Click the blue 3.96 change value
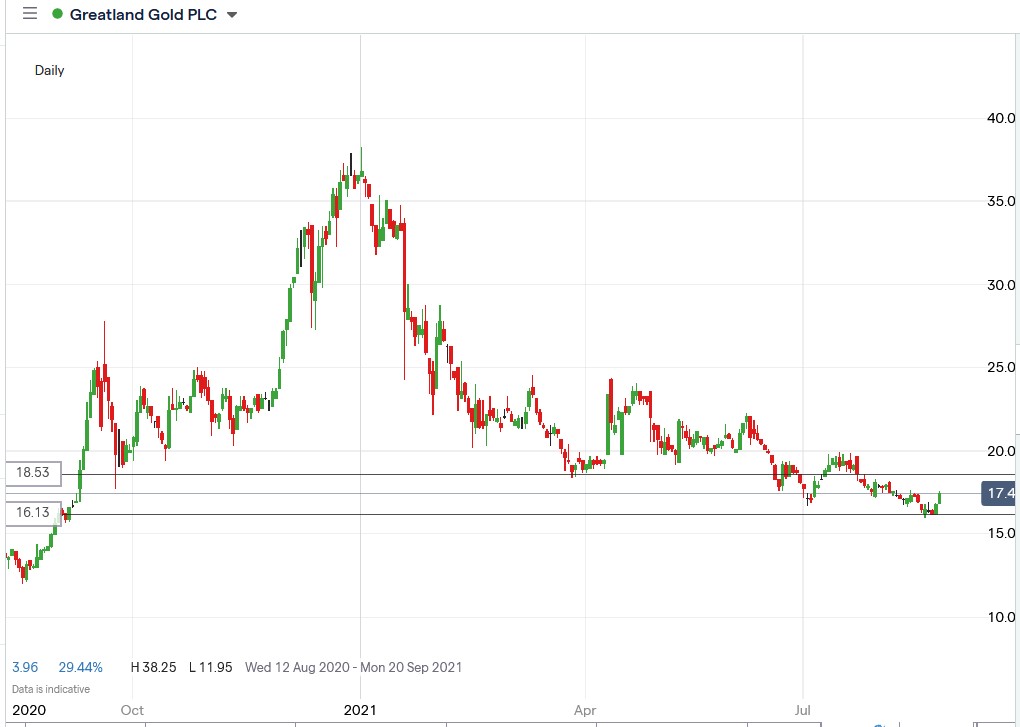The height and width of the screenshot is (727, 1020). click(x=23, y=667)
